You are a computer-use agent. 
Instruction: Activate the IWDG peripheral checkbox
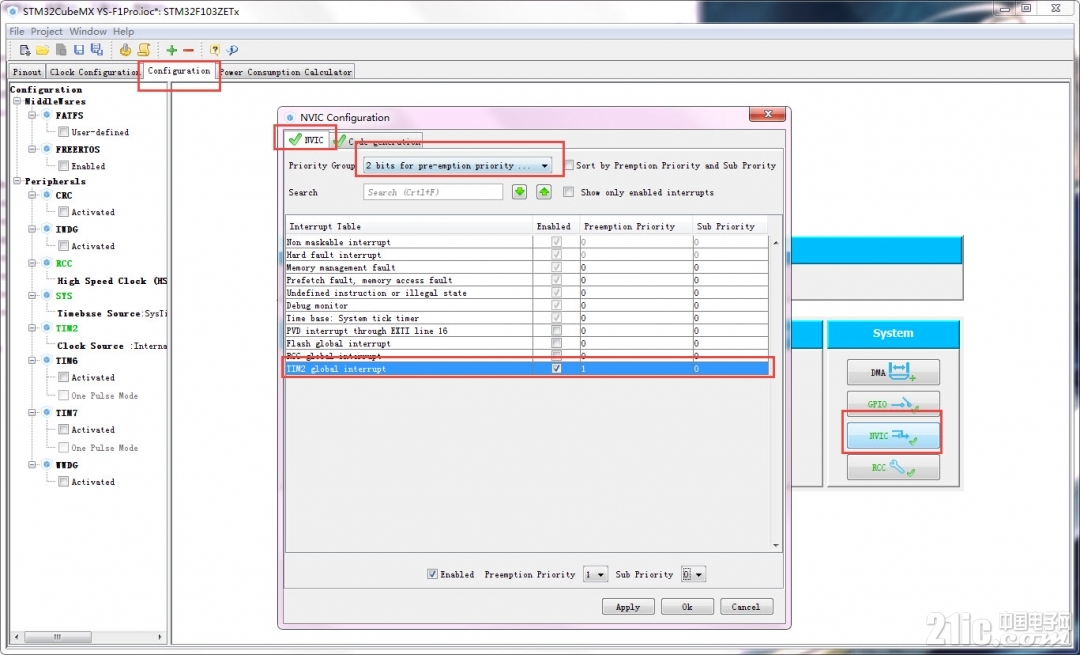pyautogui.click(x=63, y=245)
